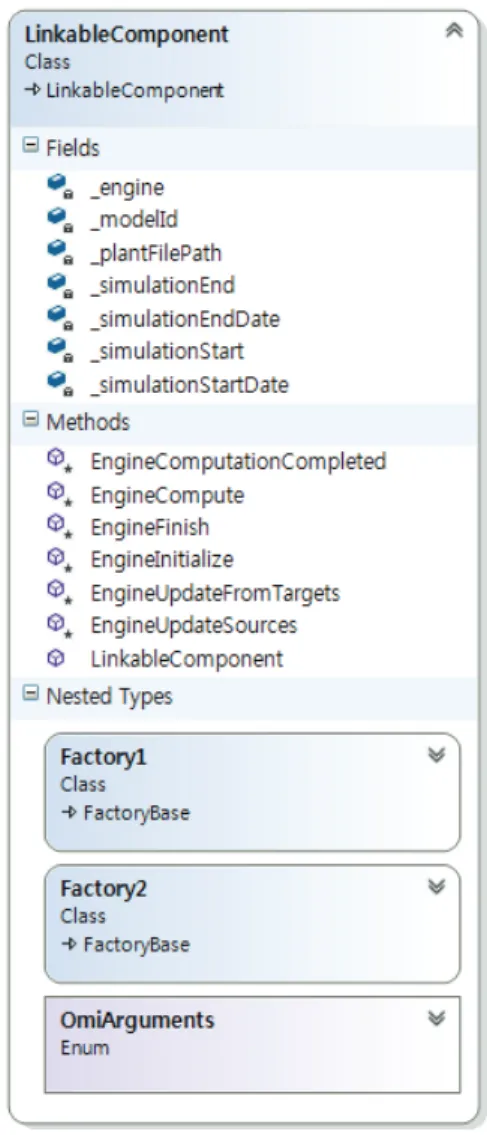Click the Nested Types header label
Screen dimensions: 487x1135
click(x=109, y=696)
